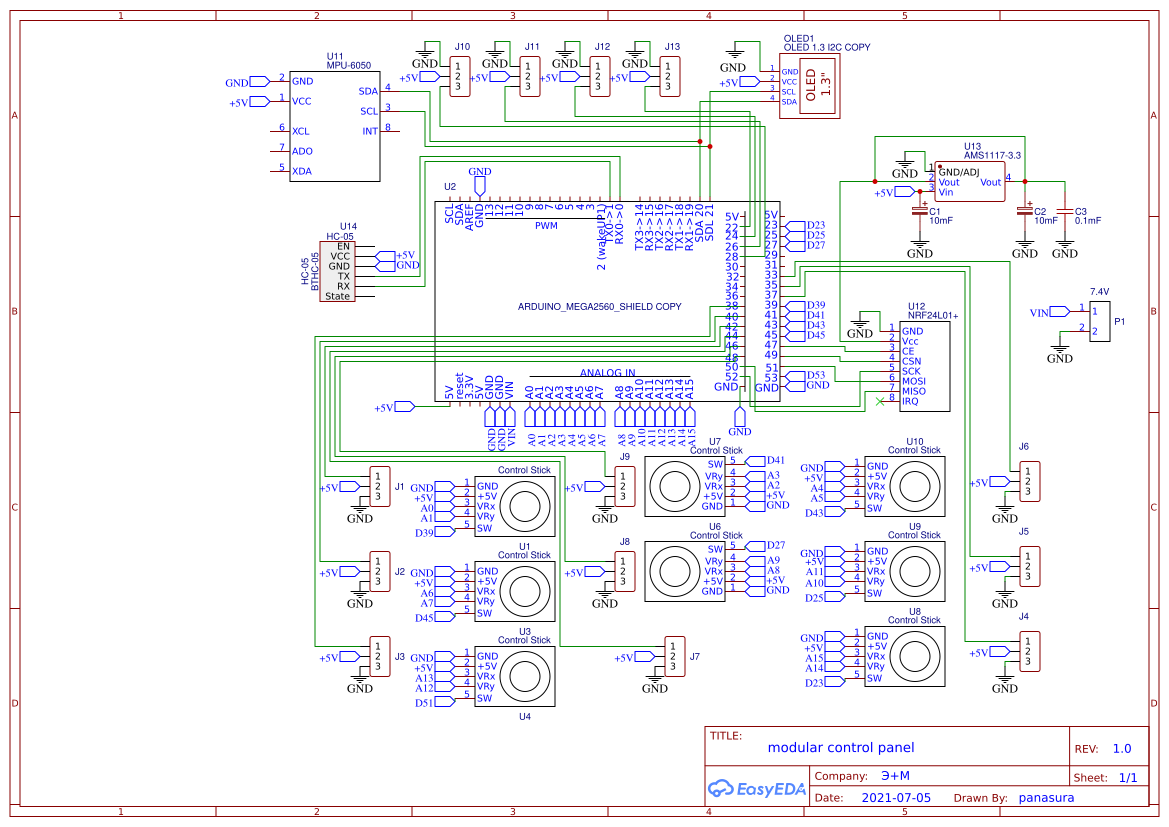Click the ANALOG IN section label
Screen dimensions: 1169x827
click(x=608, y=371)
